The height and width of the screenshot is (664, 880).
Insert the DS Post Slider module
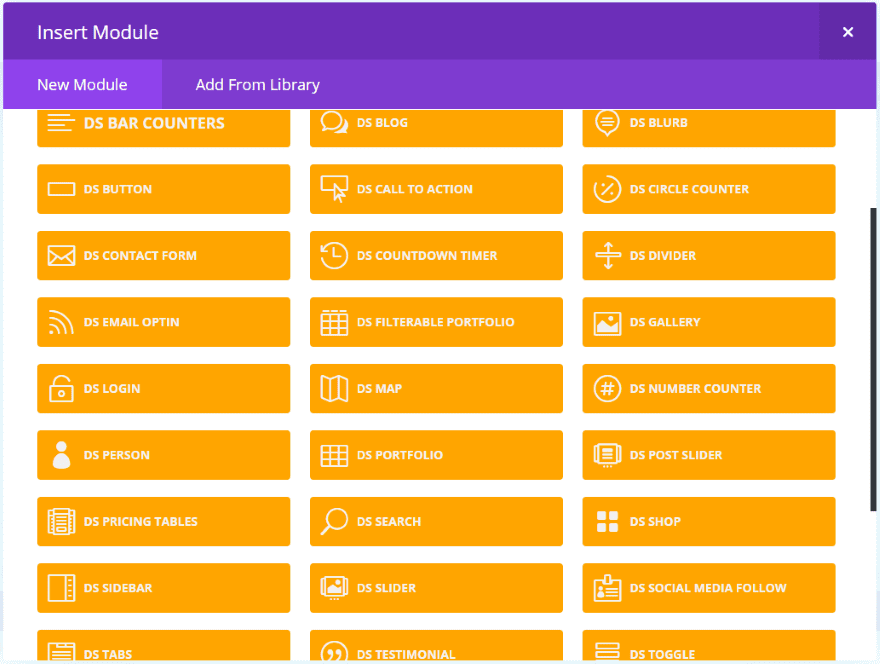click(708, 455)
